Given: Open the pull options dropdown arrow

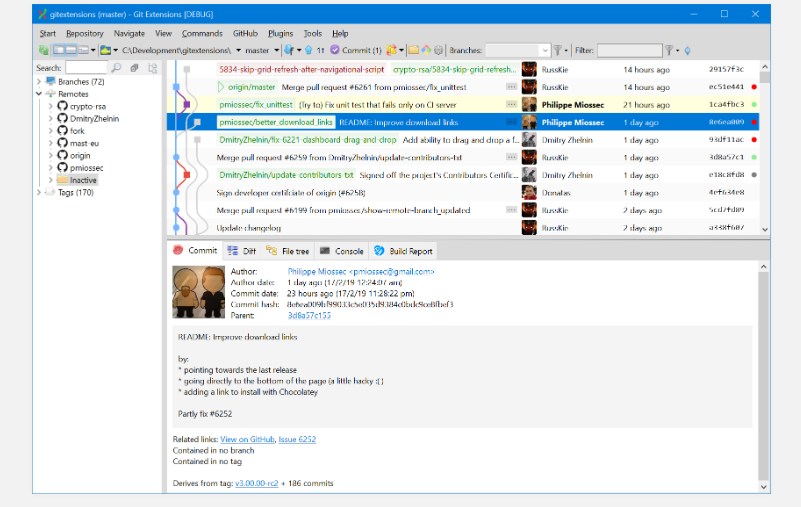Looking at the screenshot, I should click(x=299, y=50).
